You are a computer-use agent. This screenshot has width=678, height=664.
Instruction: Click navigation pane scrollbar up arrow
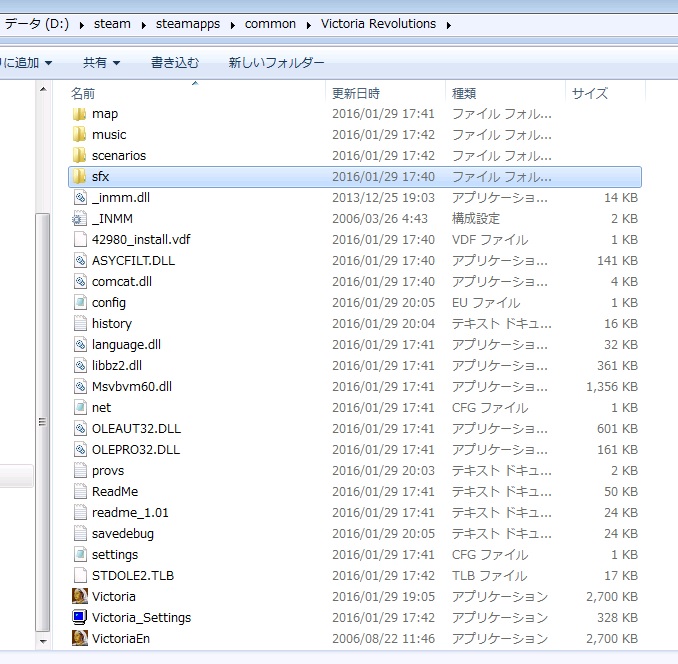(43, 89)
